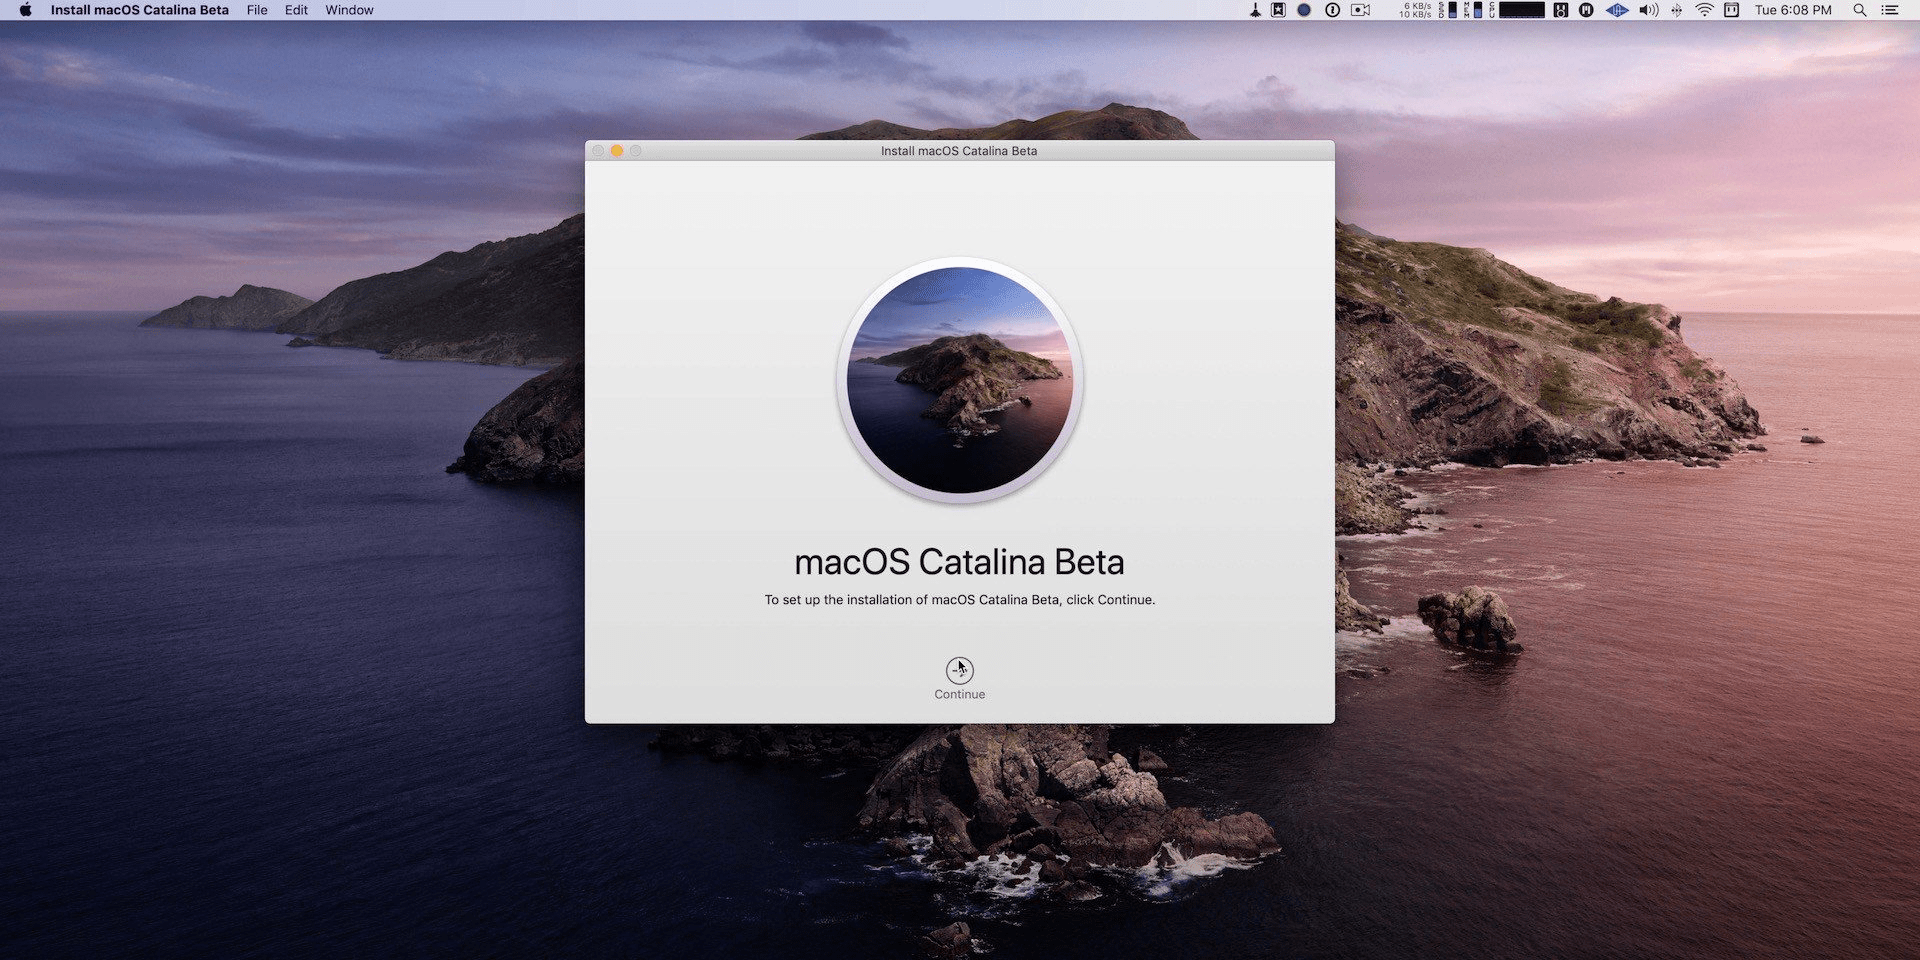Open the Edit menu

coord(294,10)
